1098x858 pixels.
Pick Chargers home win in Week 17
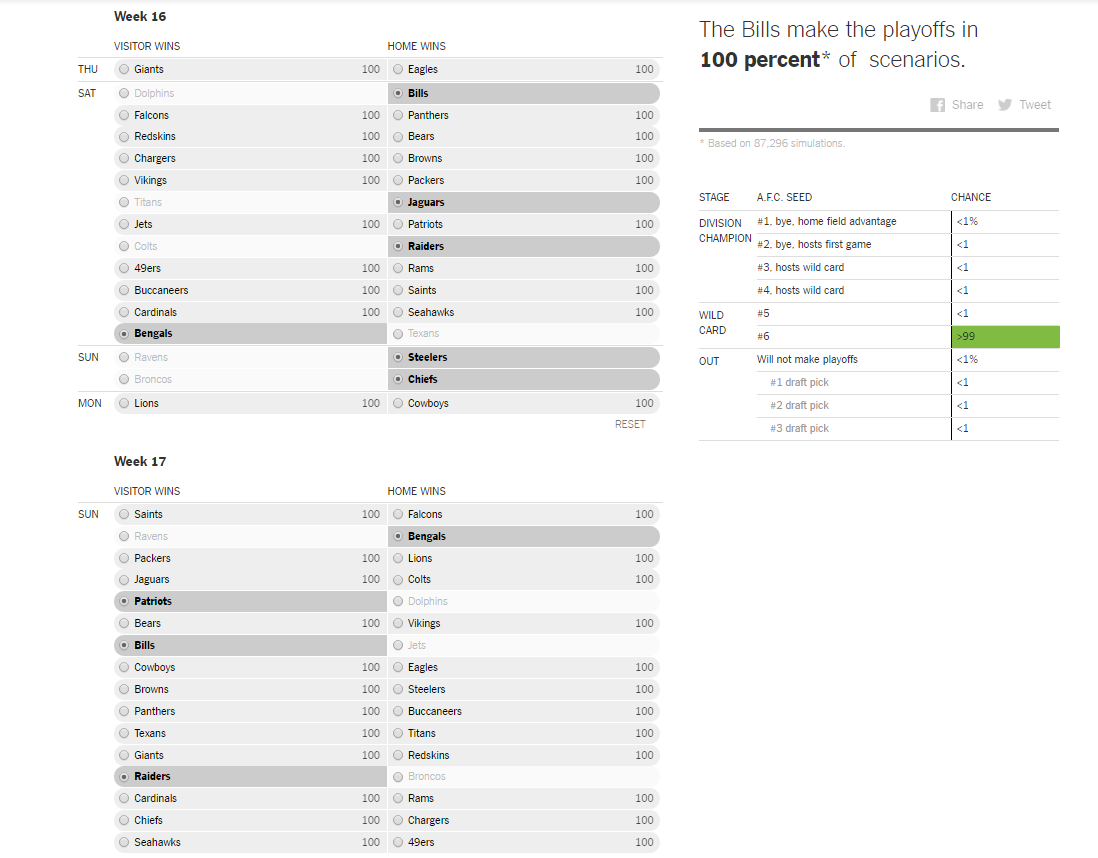(x=524, y=820)
